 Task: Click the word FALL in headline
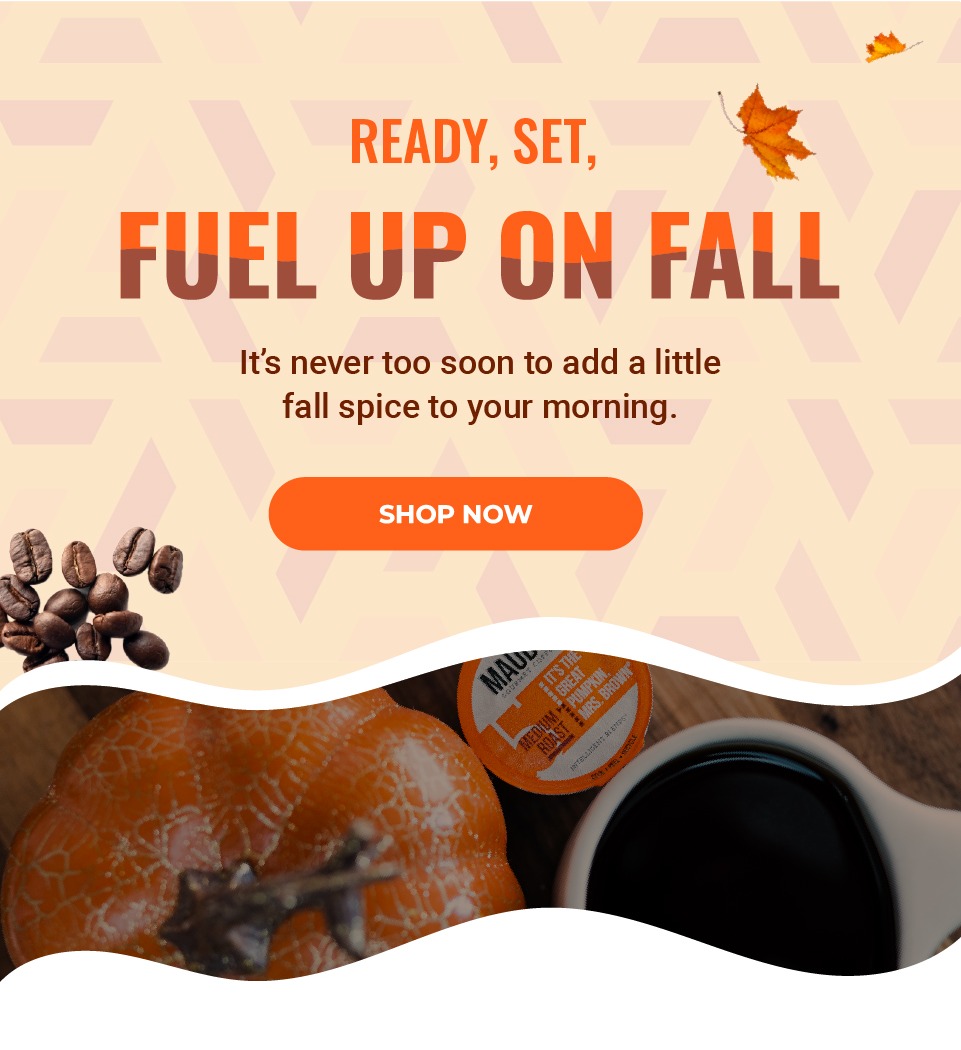pyautogui.click(x=744, y=254)
